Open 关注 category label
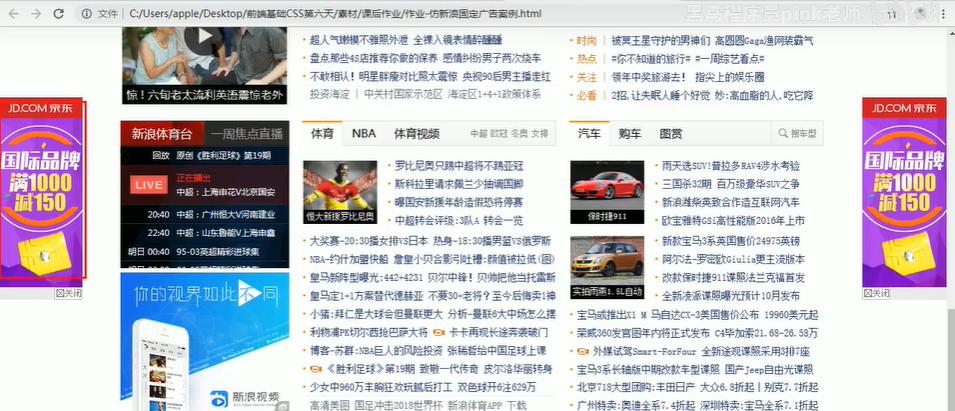Image resolution: width=955 pixels, height=411 pixels. (587, 77)
